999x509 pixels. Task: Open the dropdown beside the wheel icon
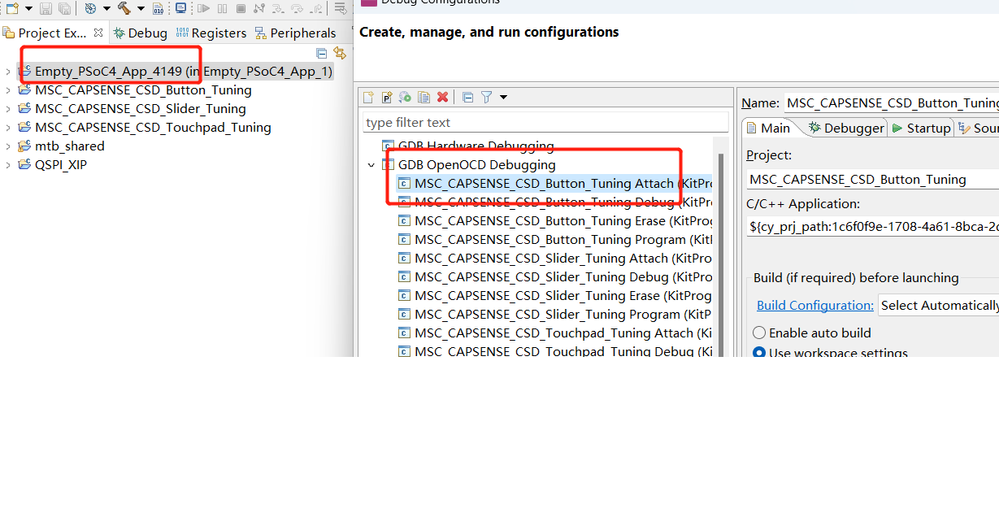[106, 8]
